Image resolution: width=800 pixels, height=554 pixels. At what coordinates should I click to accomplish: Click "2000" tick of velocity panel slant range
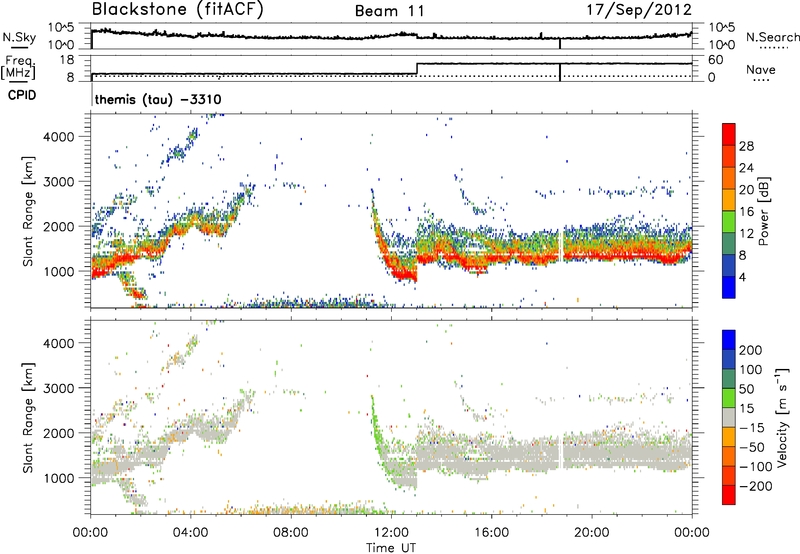point(58,433)
